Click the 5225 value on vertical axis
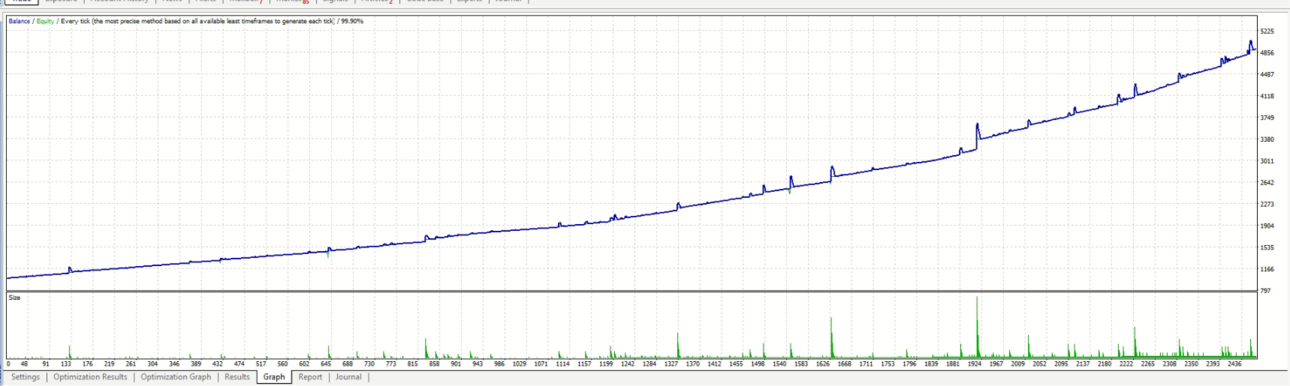1290x386 pixels. tap(1268, 32)
